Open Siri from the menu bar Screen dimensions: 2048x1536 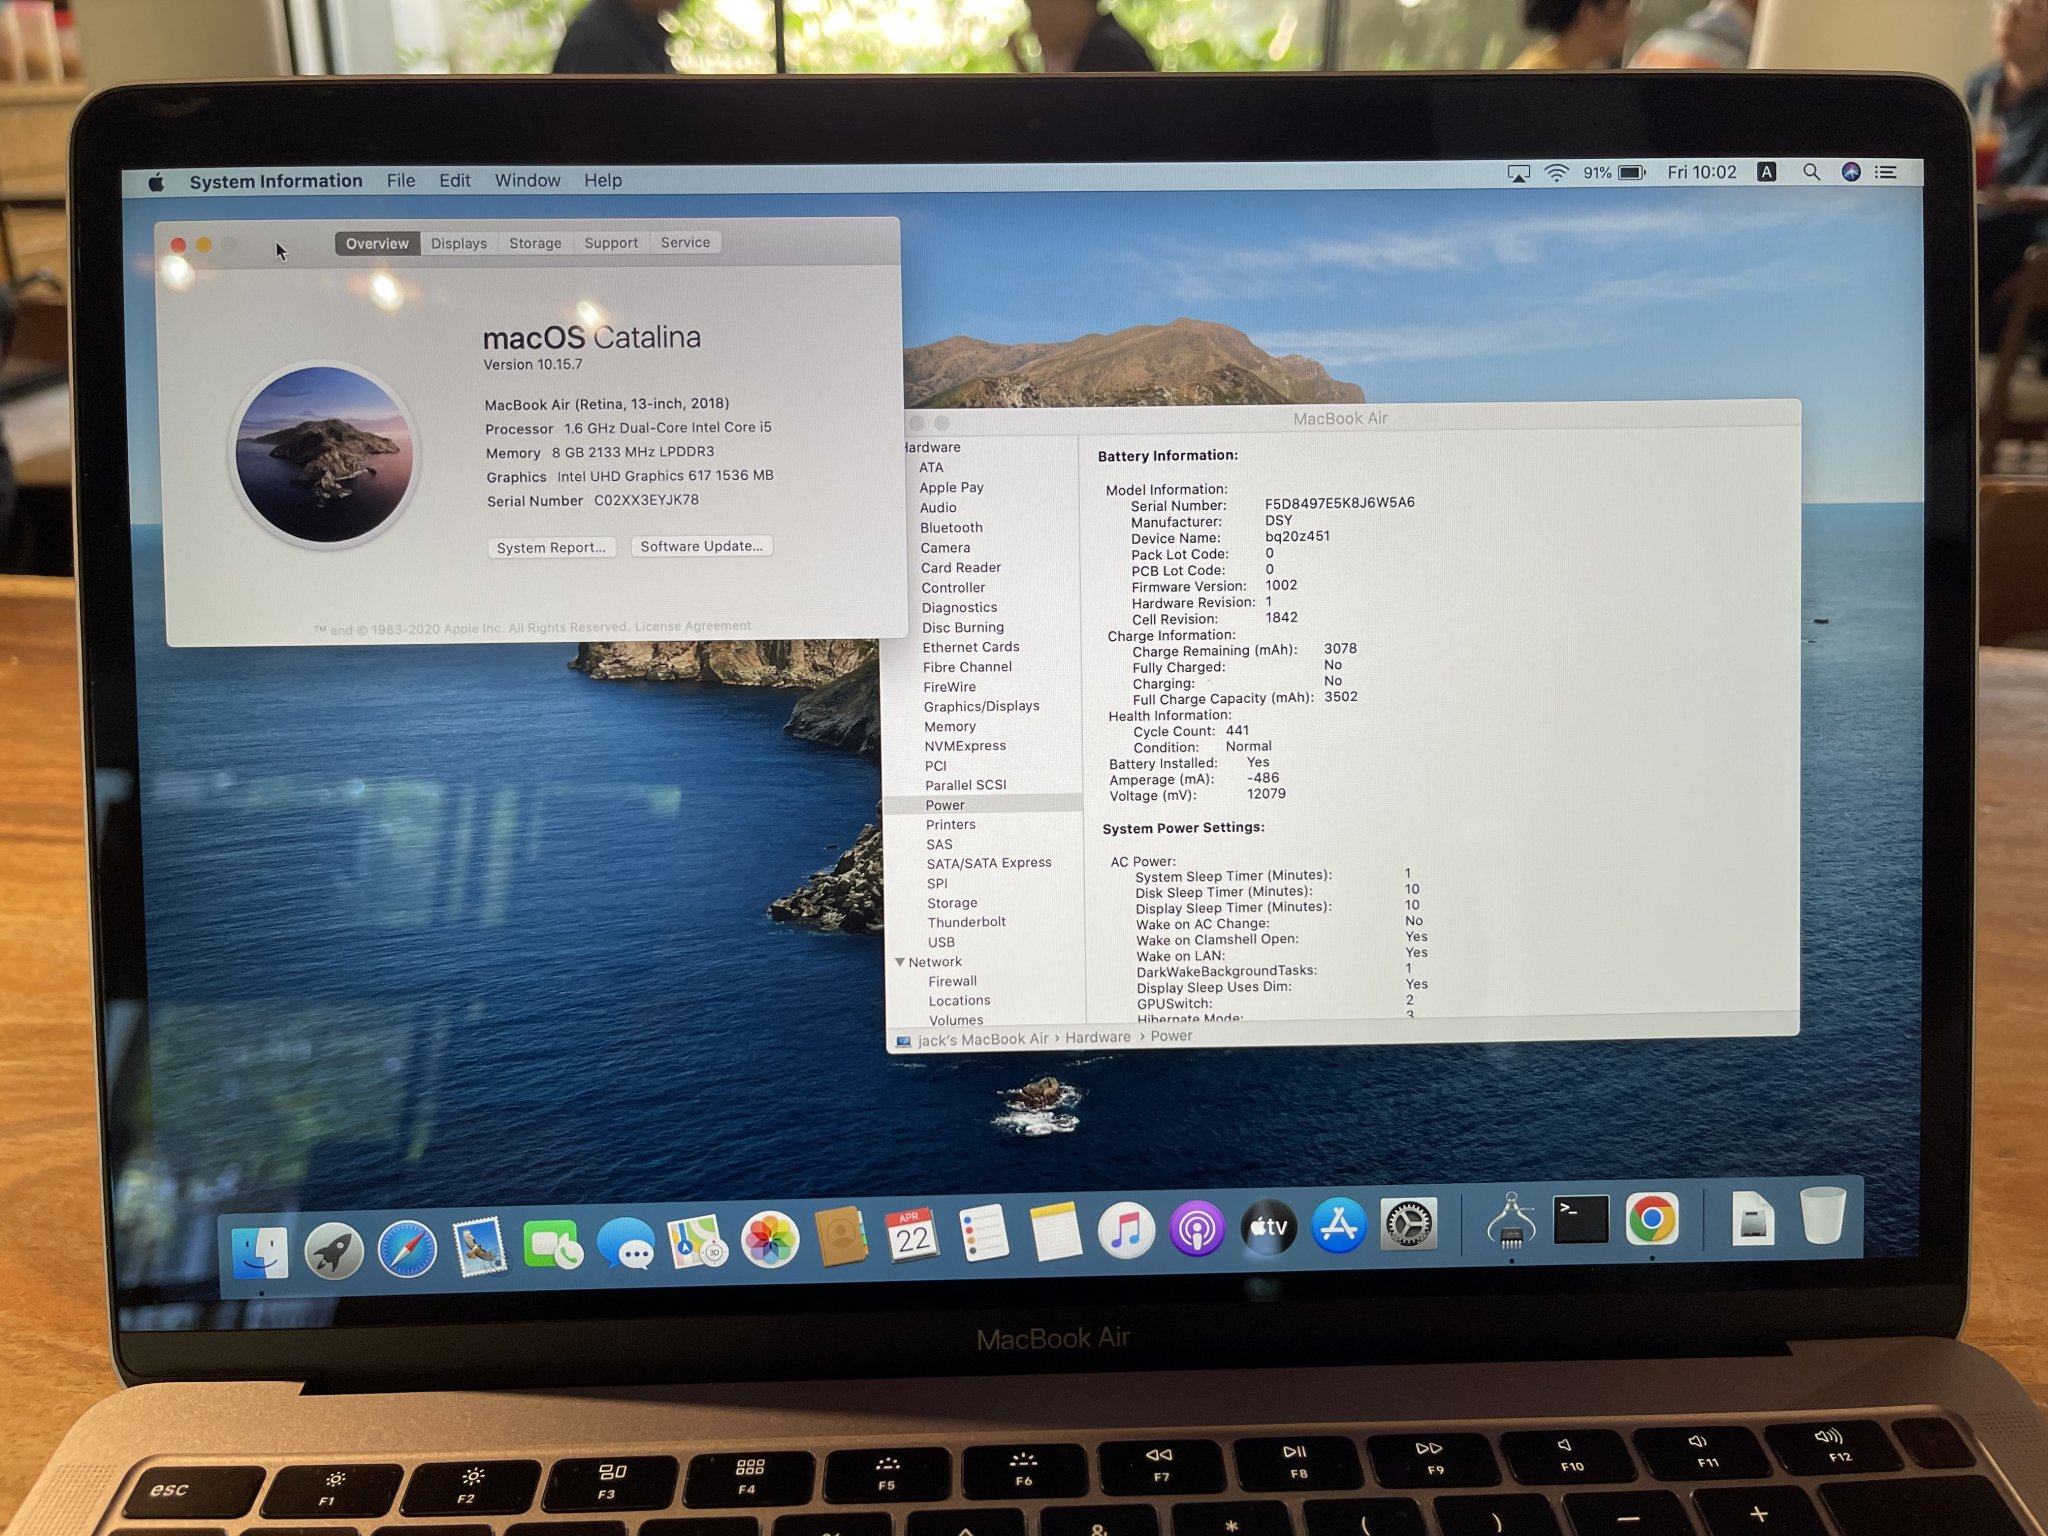[1851, 172]
